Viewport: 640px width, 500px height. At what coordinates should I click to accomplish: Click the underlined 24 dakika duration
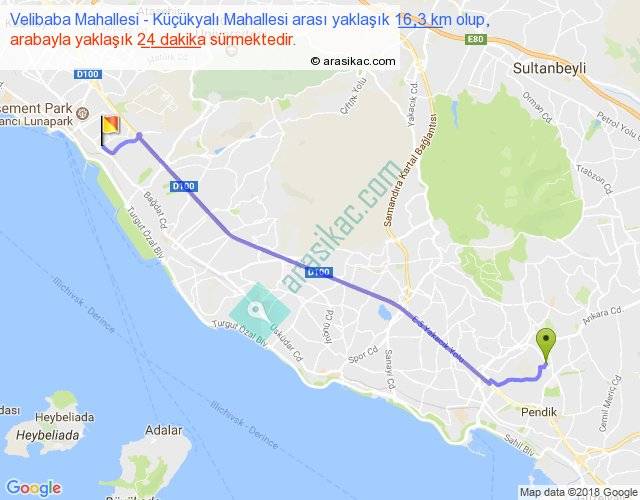click(x=171, y=40)
